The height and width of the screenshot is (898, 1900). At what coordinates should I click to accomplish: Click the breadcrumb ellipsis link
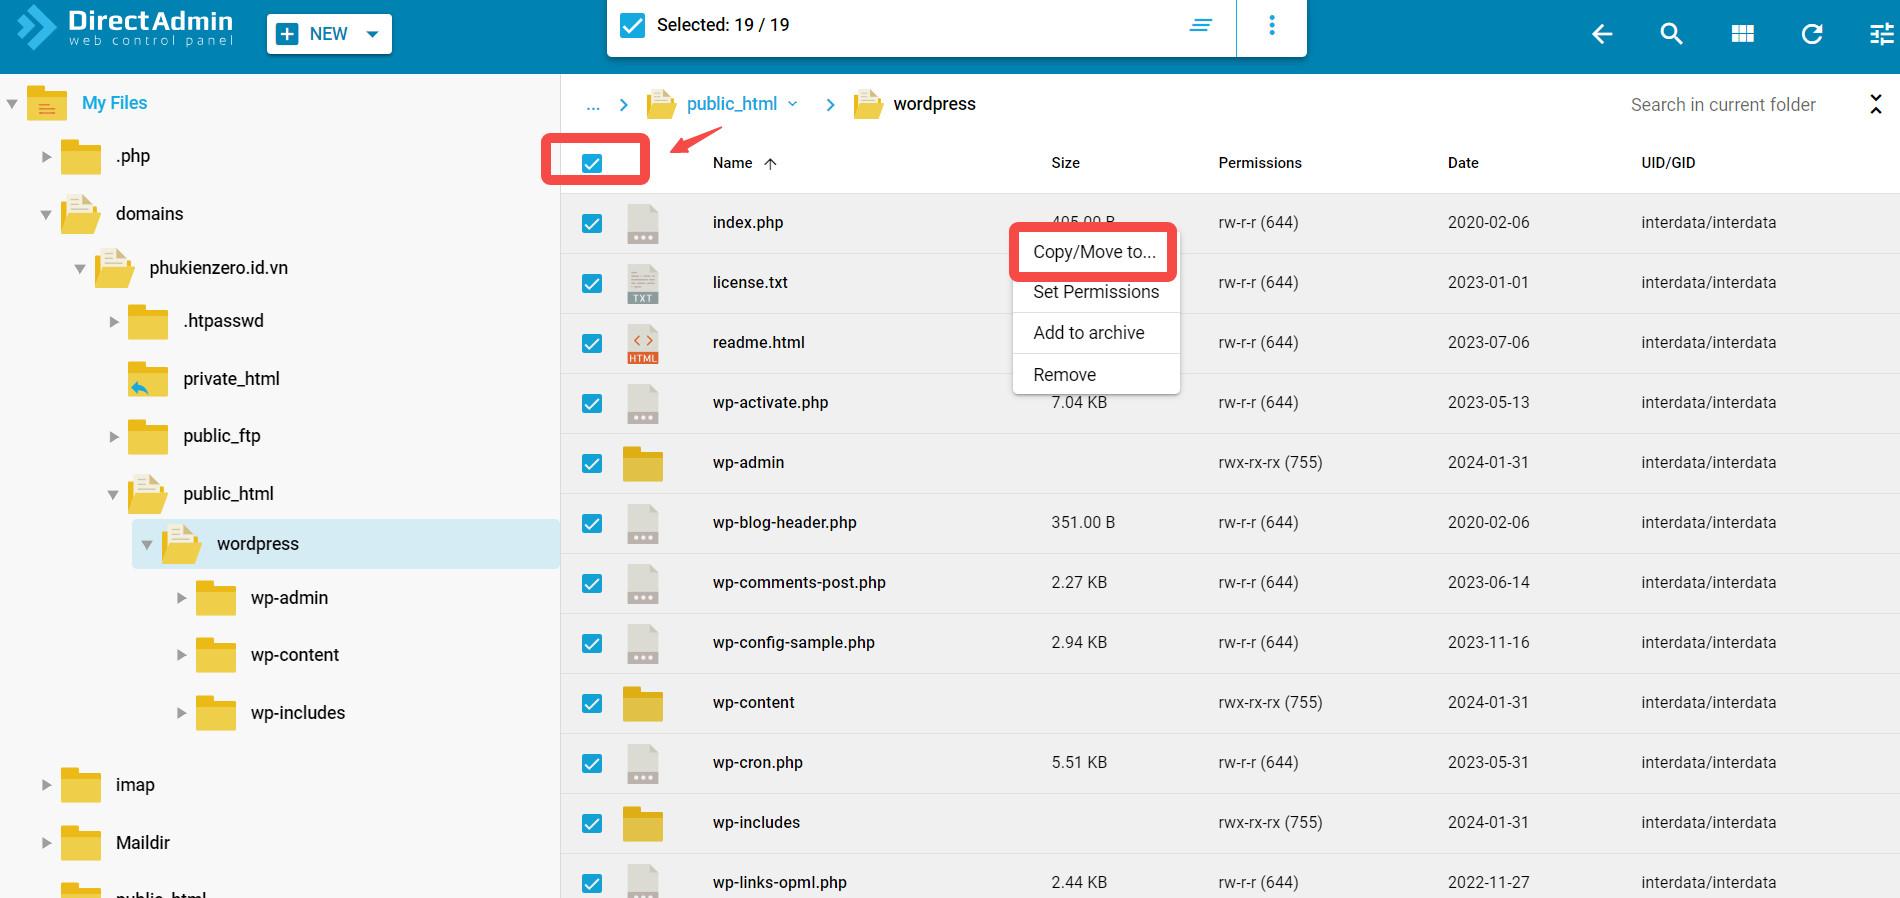[x=593, y=104]
